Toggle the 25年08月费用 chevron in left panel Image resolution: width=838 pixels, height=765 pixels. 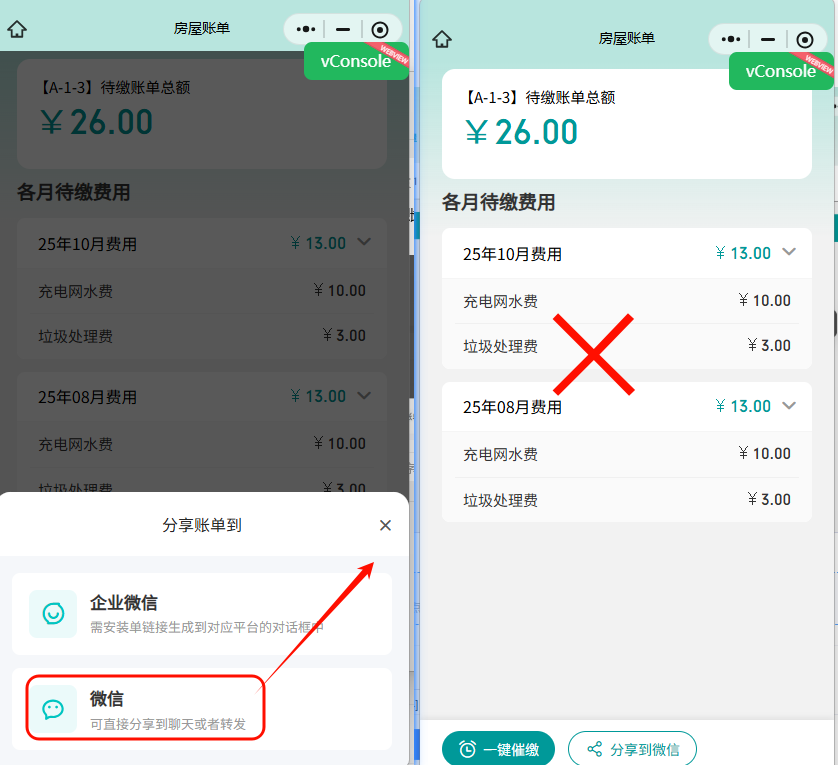364,396
